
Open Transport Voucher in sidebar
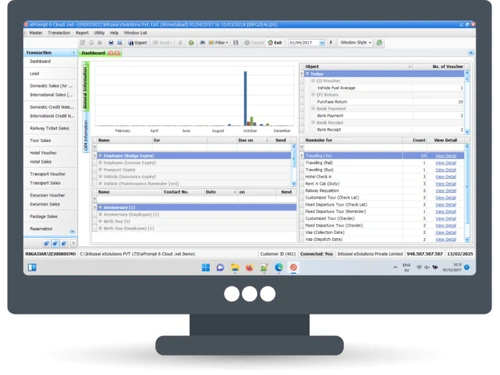point(48,174)
